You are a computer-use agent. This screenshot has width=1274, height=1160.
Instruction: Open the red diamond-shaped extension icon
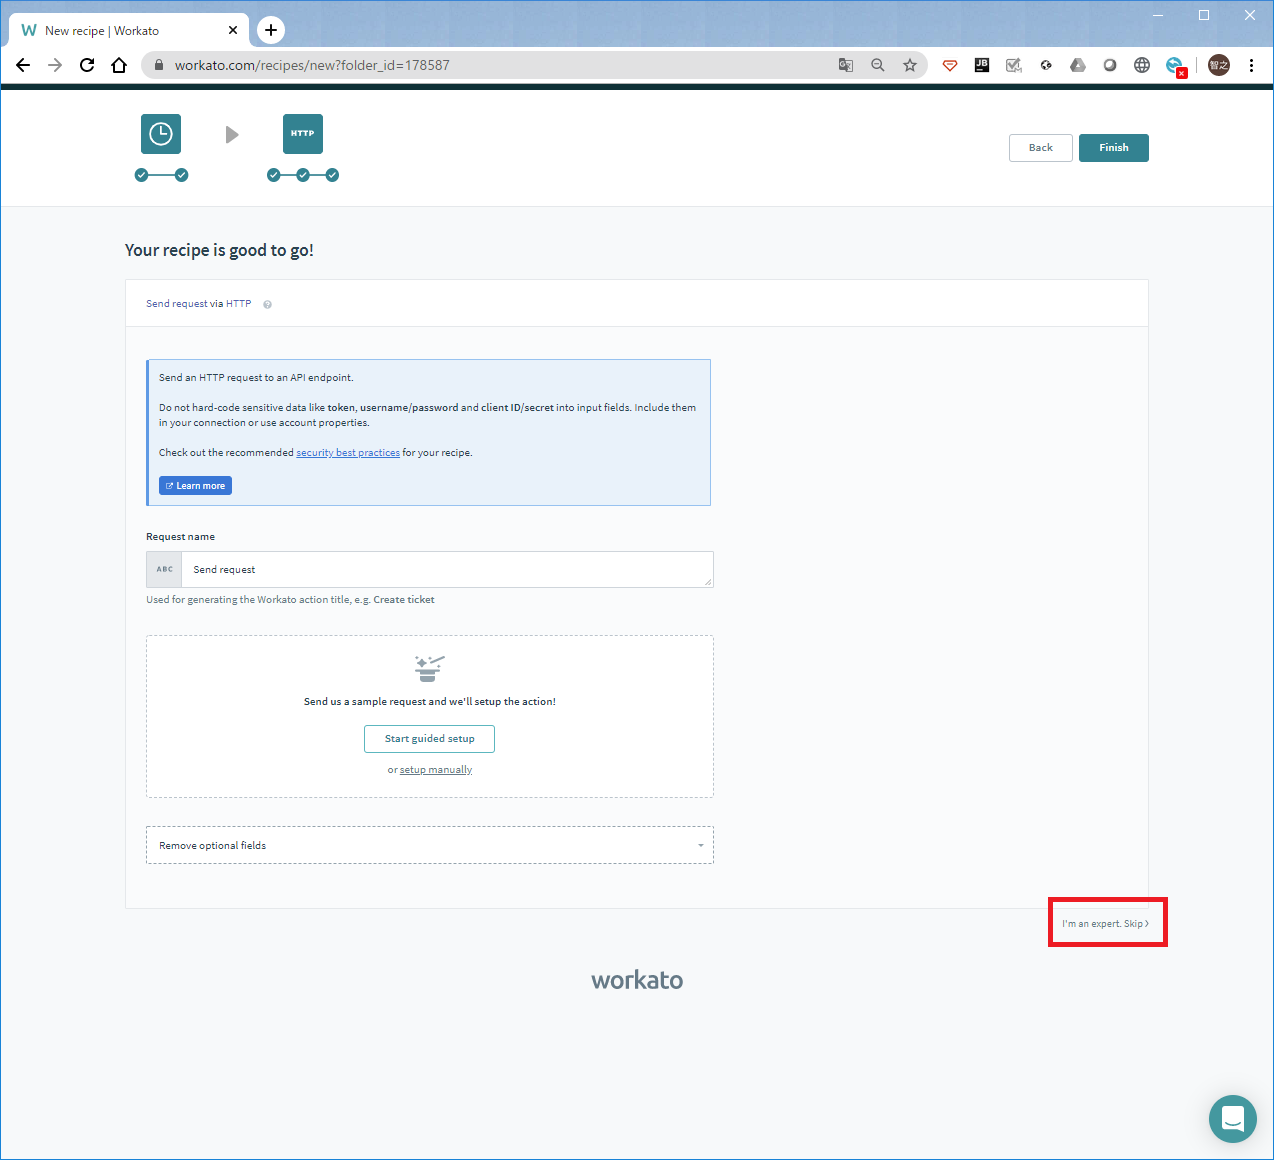click(x=950, y=65)
